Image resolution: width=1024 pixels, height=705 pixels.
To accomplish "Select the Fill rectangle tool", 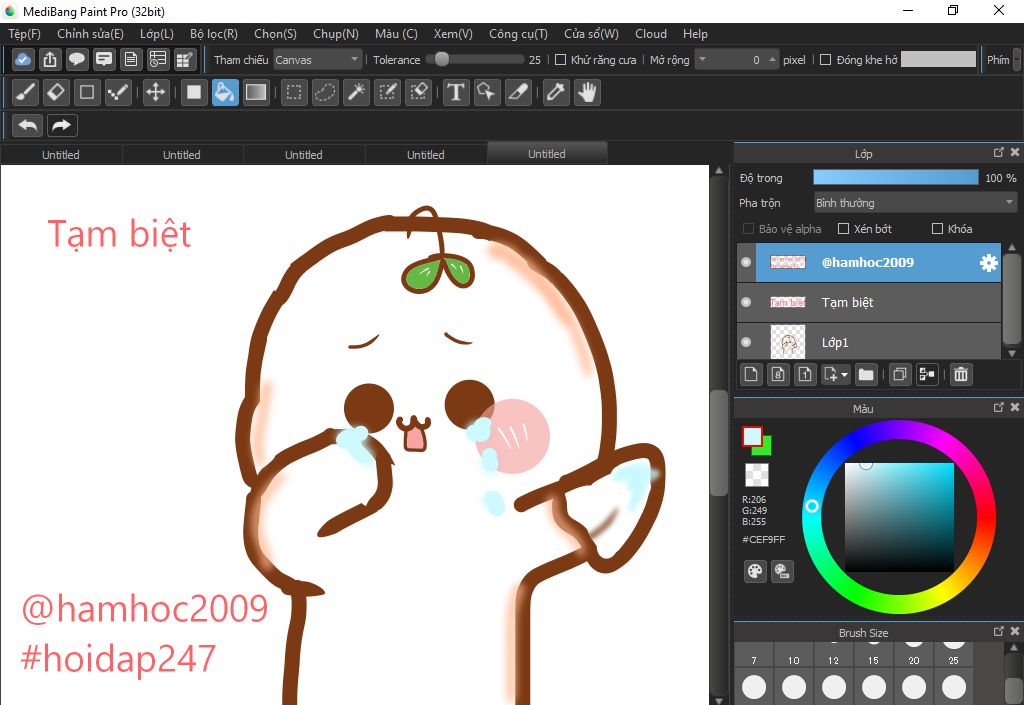I will tap(194, 92).
